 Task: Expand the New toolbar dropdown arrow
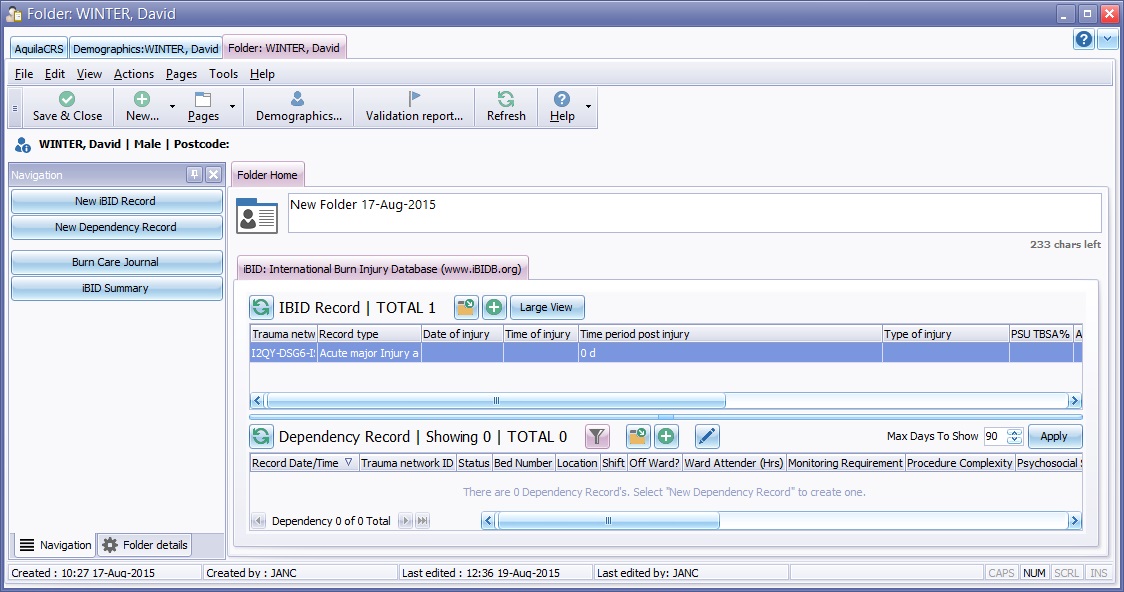(173, 107)
